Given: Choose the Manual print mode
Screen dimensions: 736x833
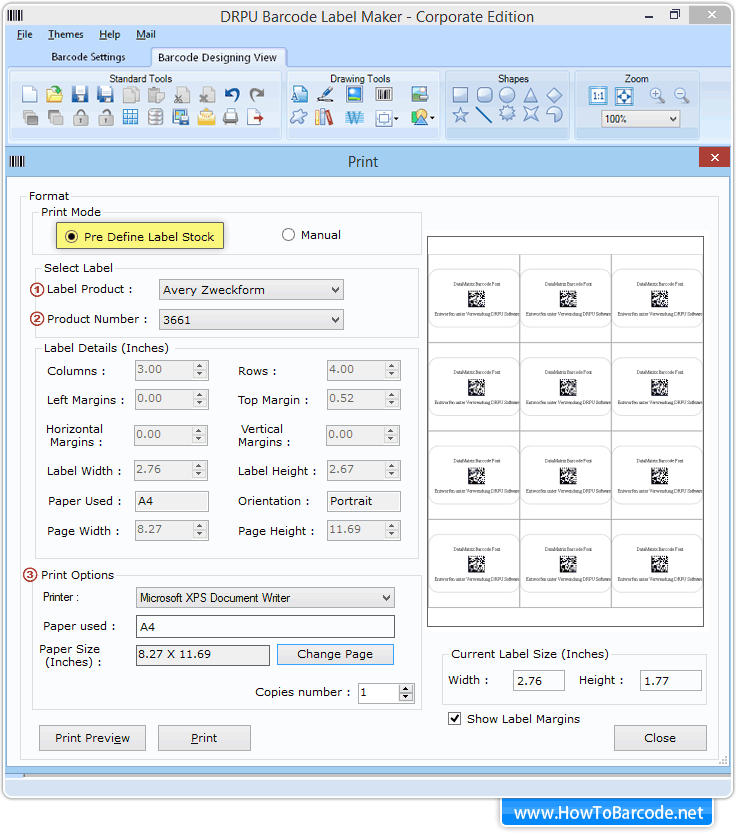Looking at the screenshot, I should coord(288,235).
